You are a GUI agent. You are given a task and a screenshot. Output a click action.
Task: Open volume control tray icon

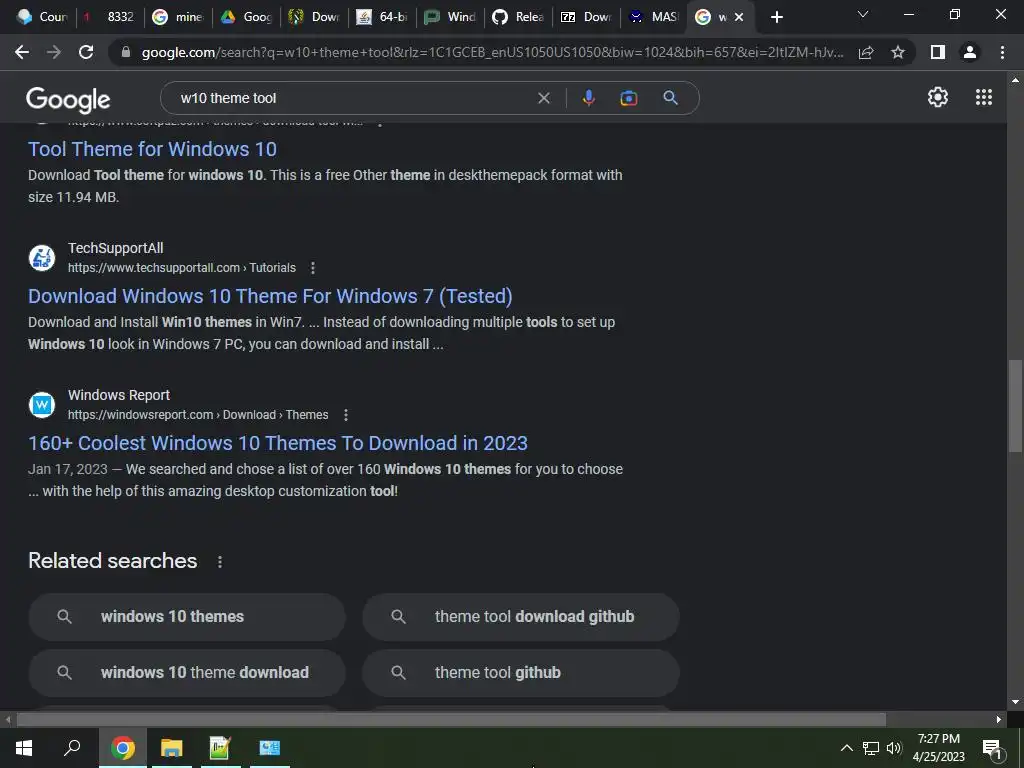click(894, 748)
